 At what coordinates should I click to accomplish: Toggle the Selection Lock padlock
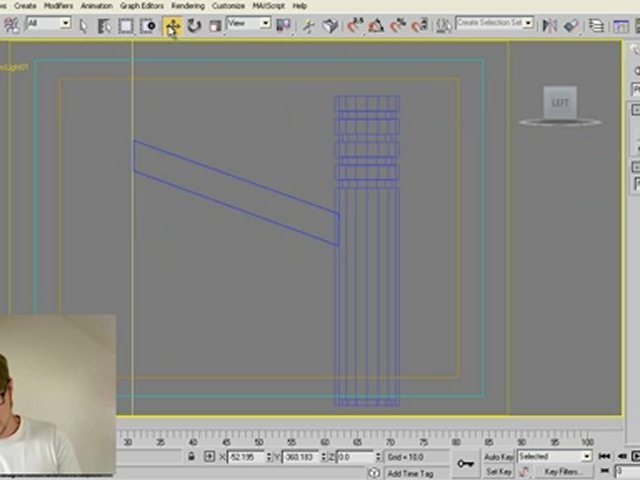pos(190,457)
